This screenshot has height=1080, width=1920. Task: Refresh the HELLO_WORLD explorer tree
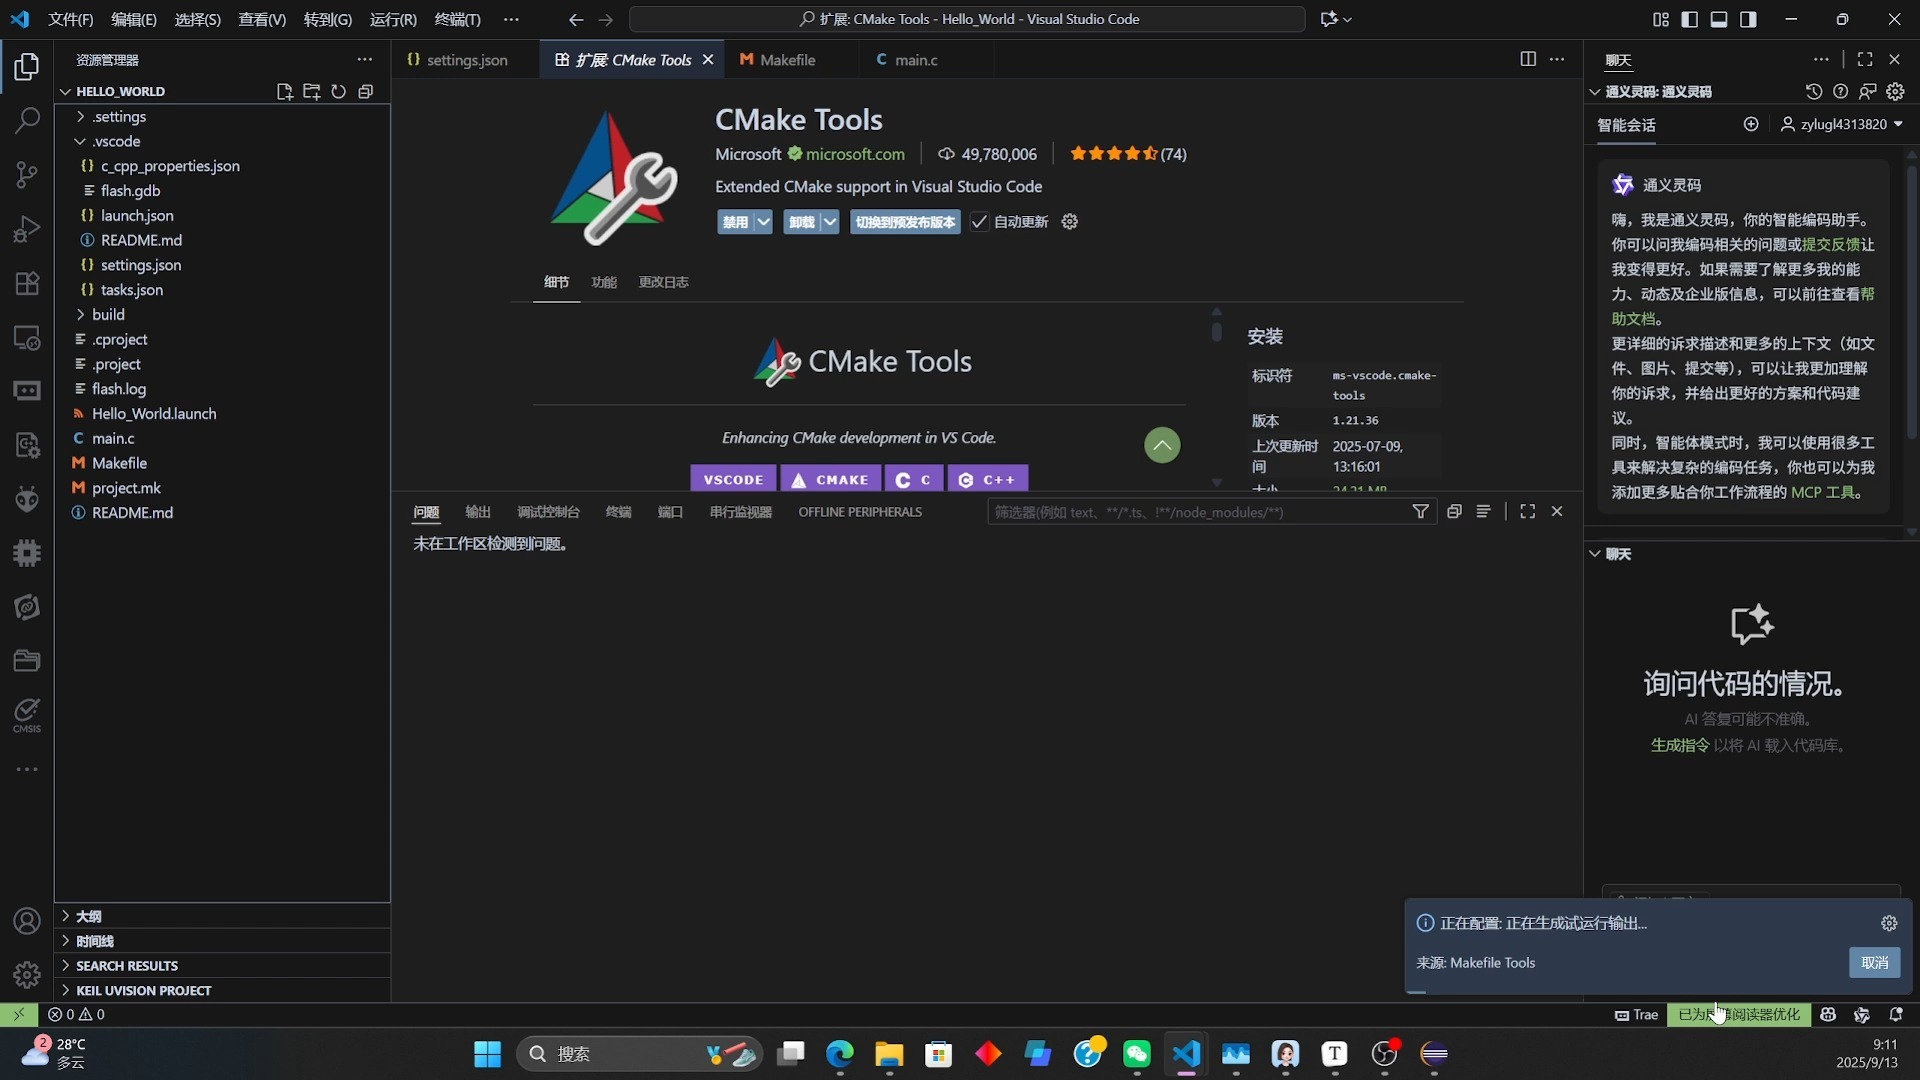coord(339,91)
